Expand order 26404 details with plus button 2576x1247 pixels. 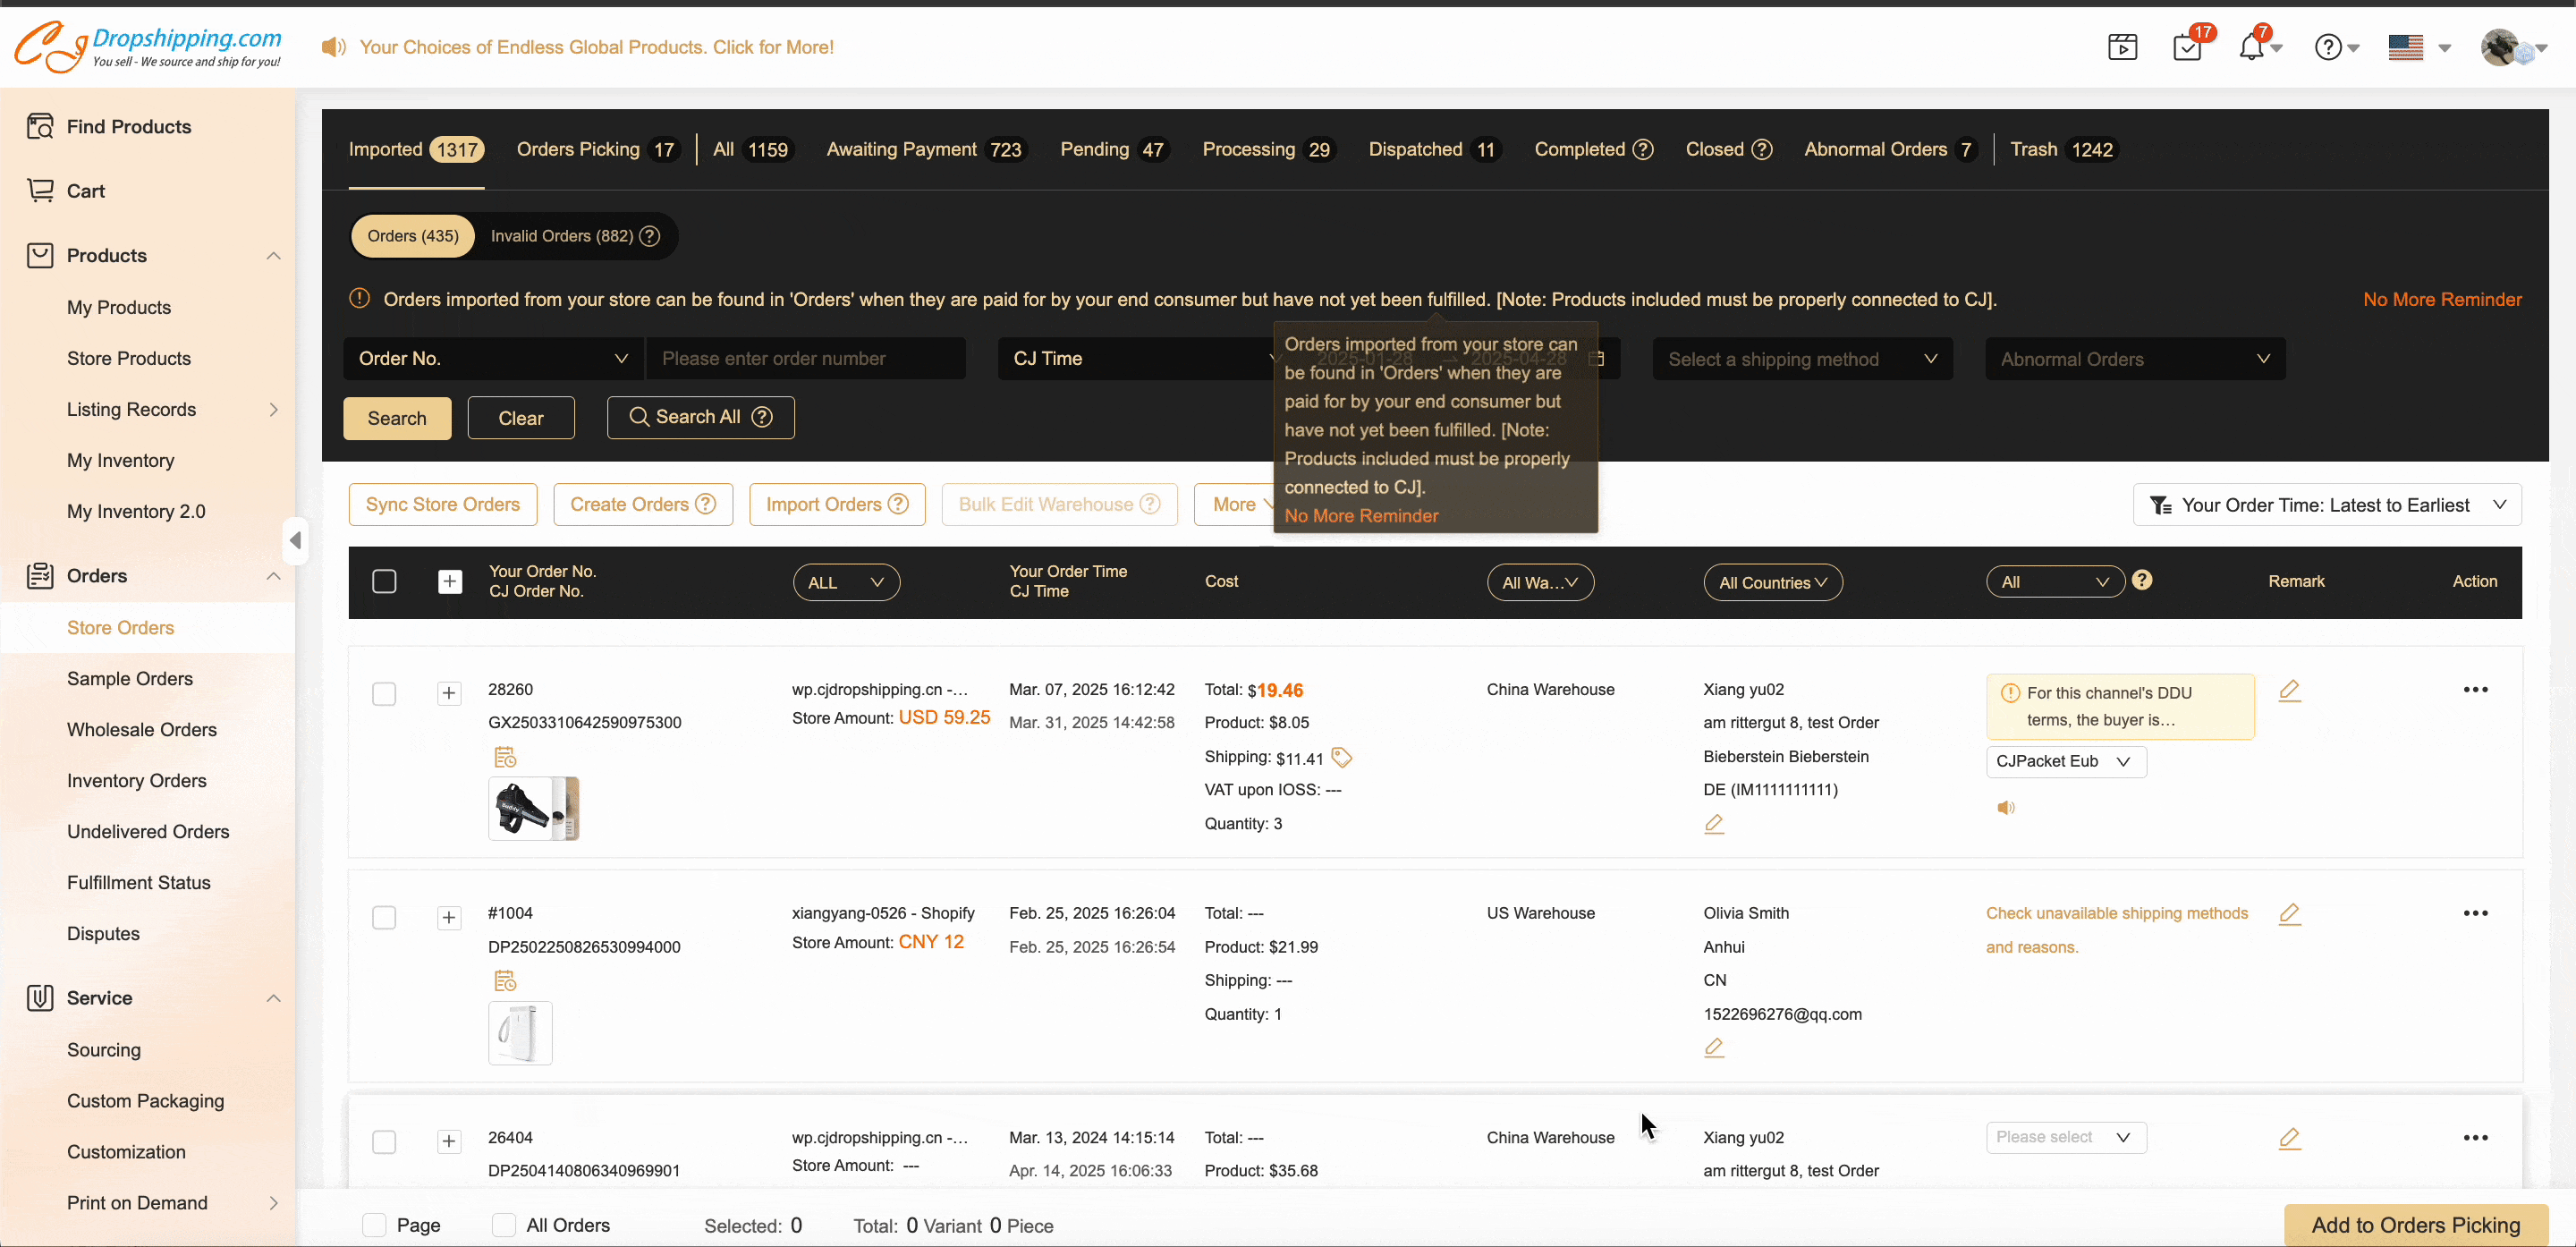coord(450,1141)
